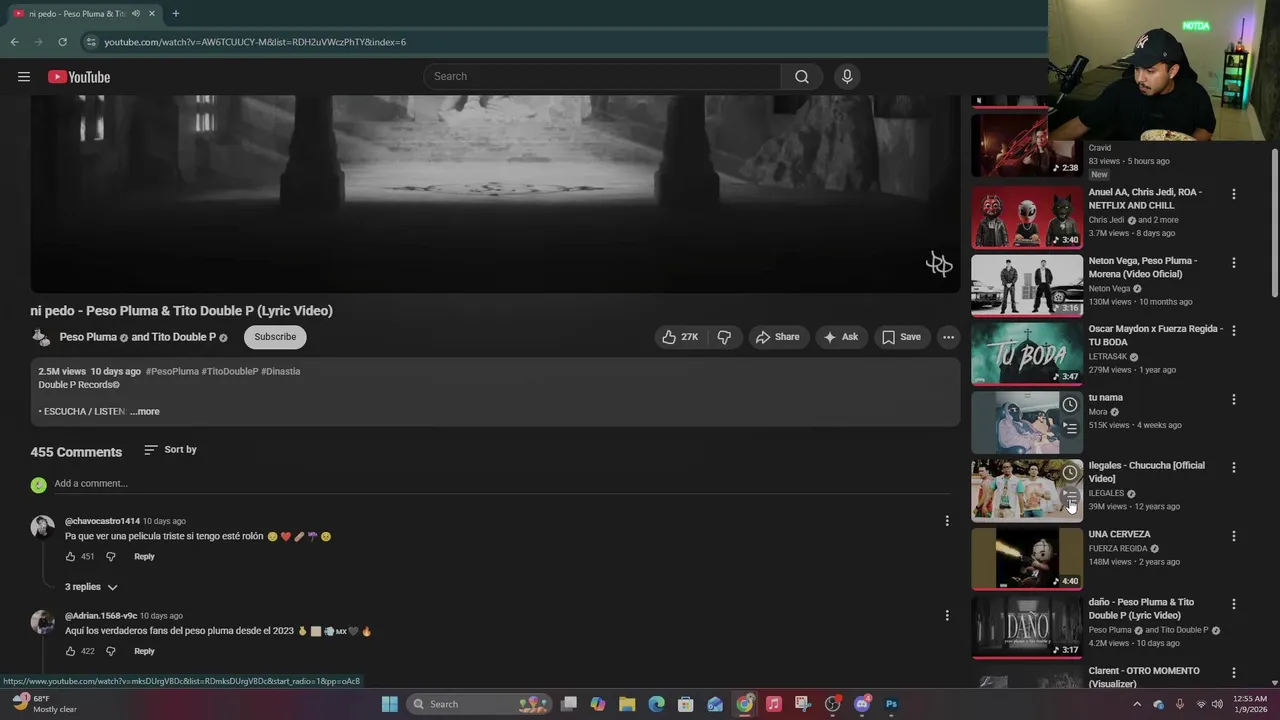Click the search magnifier button
This screenshot has width=1280, height=720.
coord(802,77)
